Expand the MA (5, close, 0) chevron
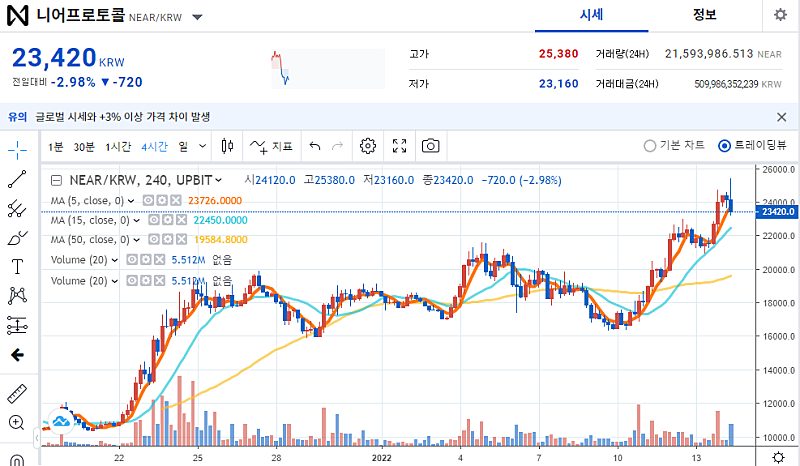The height and width of the screenshot is (466, 800). (131, 201)
